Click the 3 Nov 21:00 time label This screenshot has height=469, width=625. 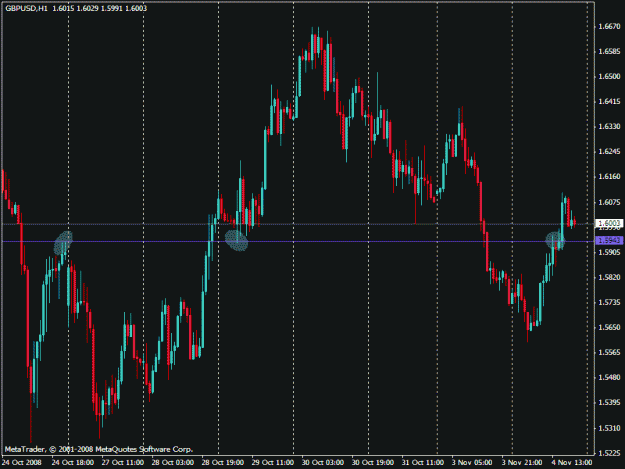[x=522, y=463]
